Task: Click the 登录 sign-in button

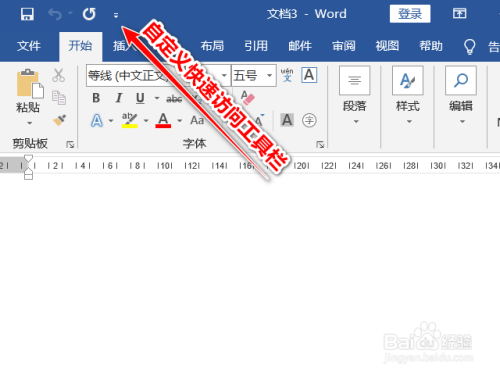Action: tap(410, 14)
